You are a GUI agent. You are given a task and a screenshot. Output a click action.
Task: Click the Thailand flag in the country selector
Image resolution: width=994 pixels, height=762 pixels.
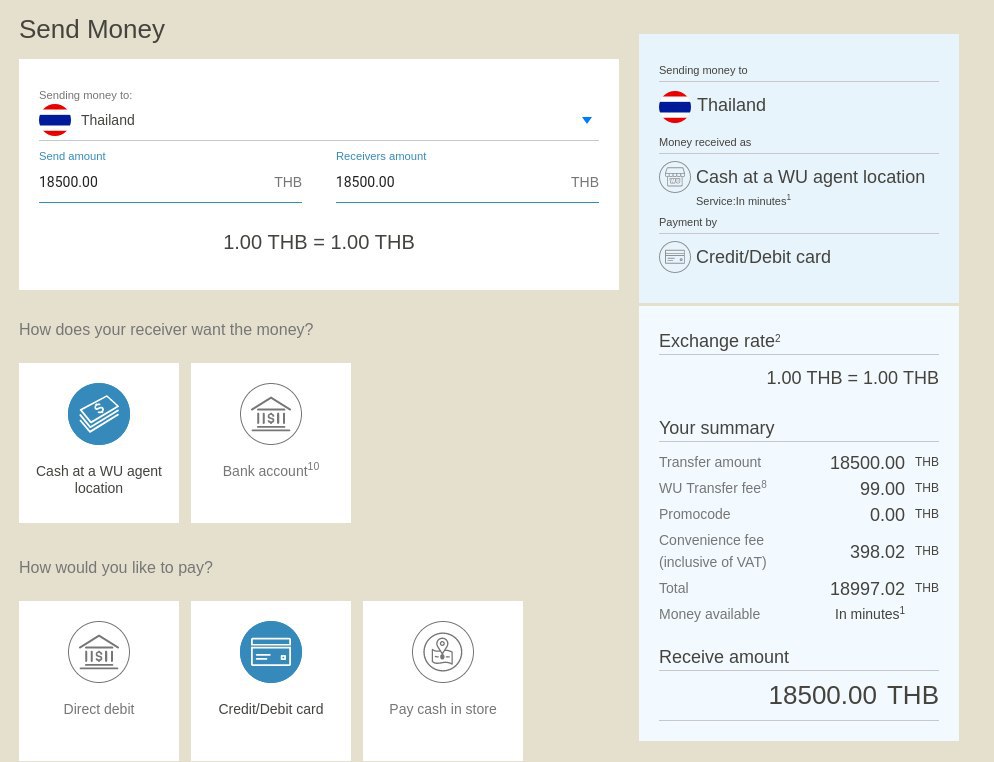[x=55, y=120]
